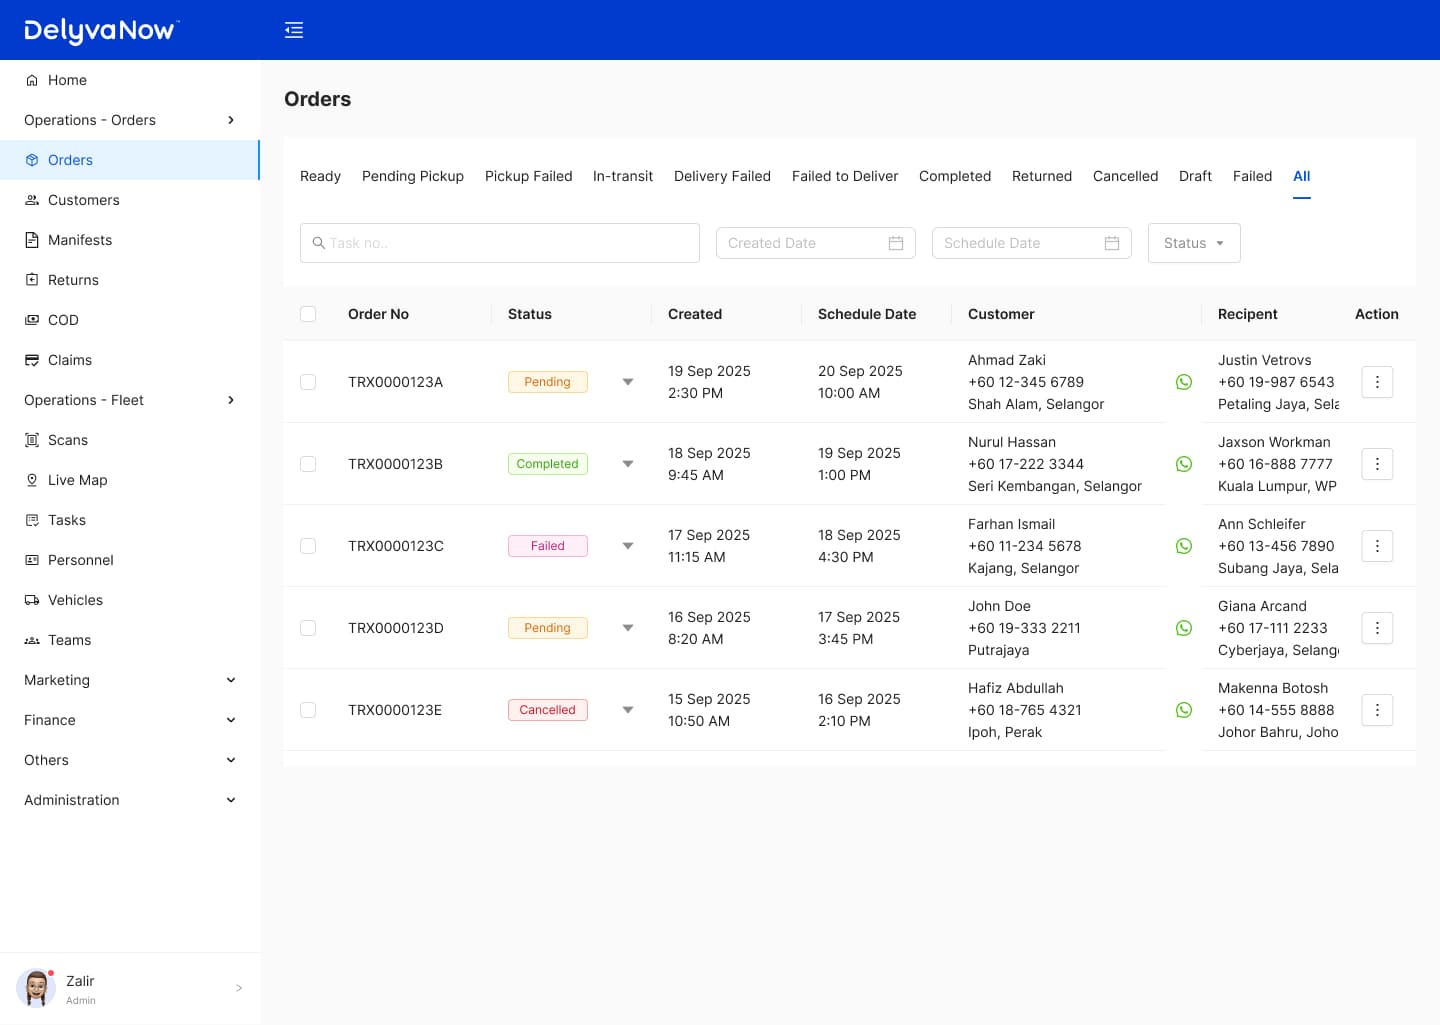
Task: Switch to Returned tab
Action: pyautogui.click(x=1042, y=176)
